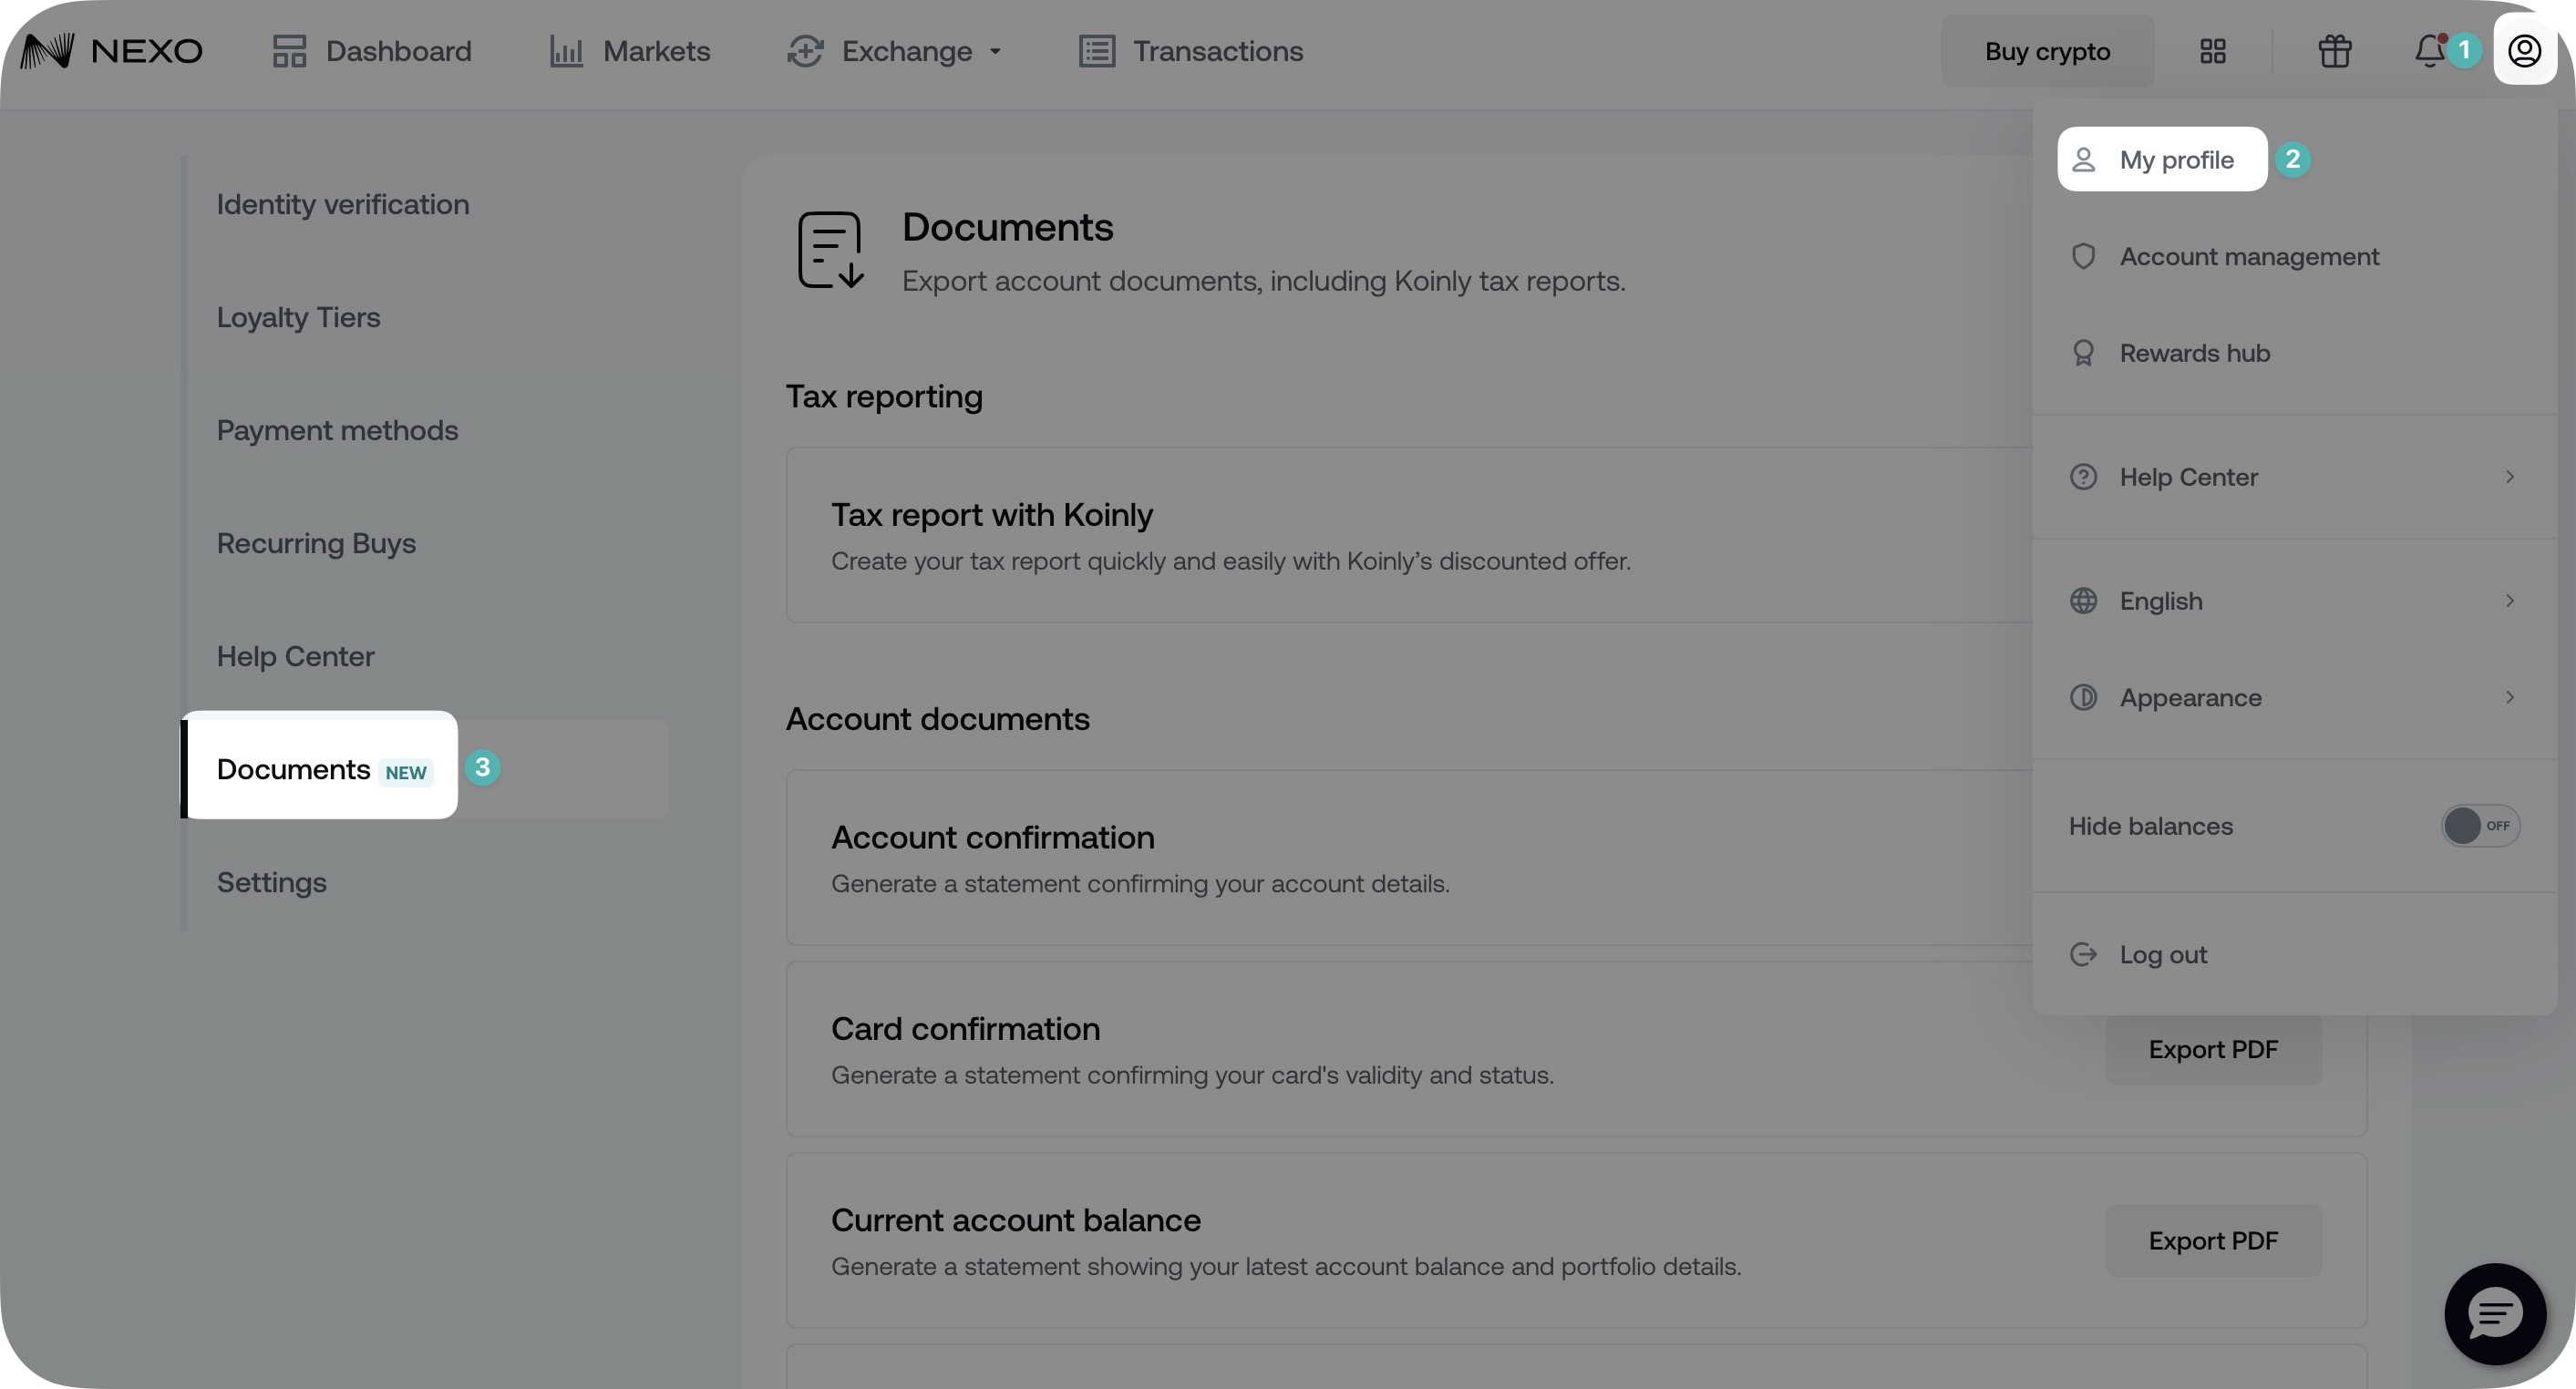The image size is (2576, 1389).
Task: Click the user account avatar icon
Action: click(x=2525, y=51)
